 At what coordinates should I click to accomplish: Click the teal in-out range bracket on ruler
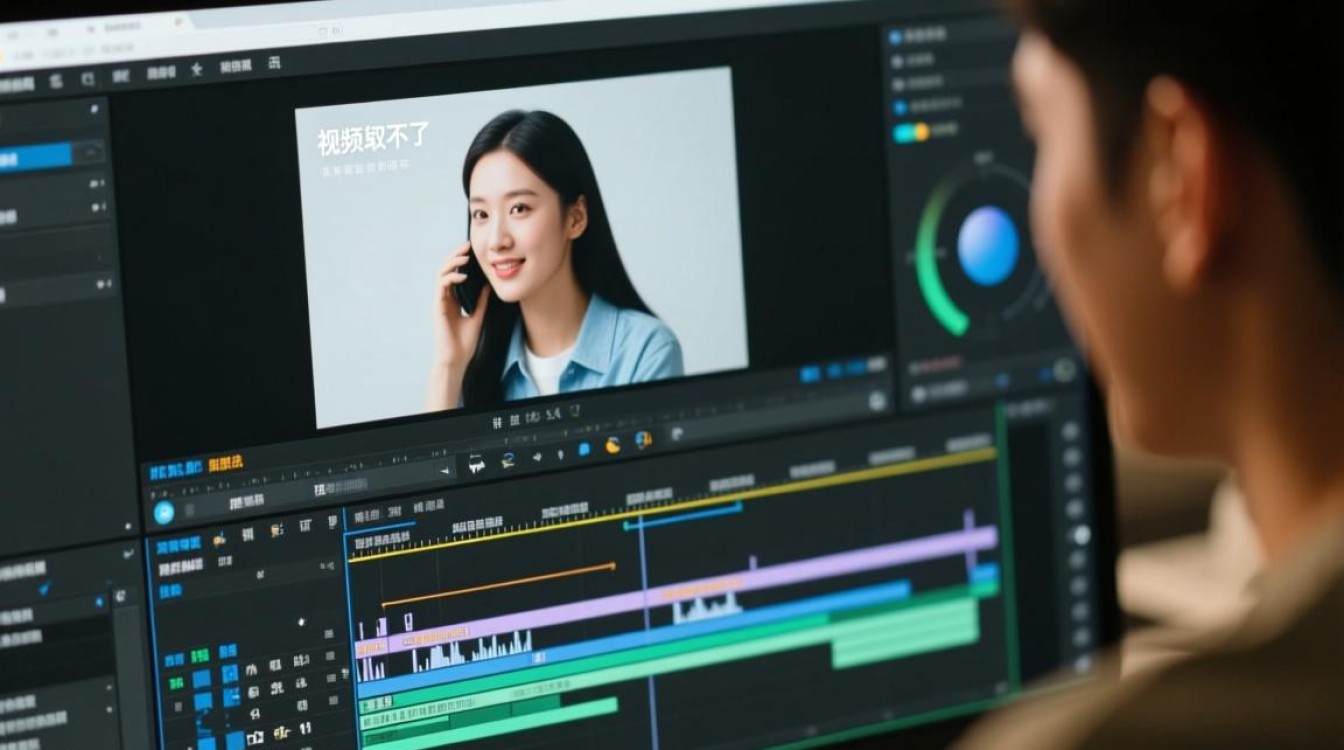[x=683, y=516]
